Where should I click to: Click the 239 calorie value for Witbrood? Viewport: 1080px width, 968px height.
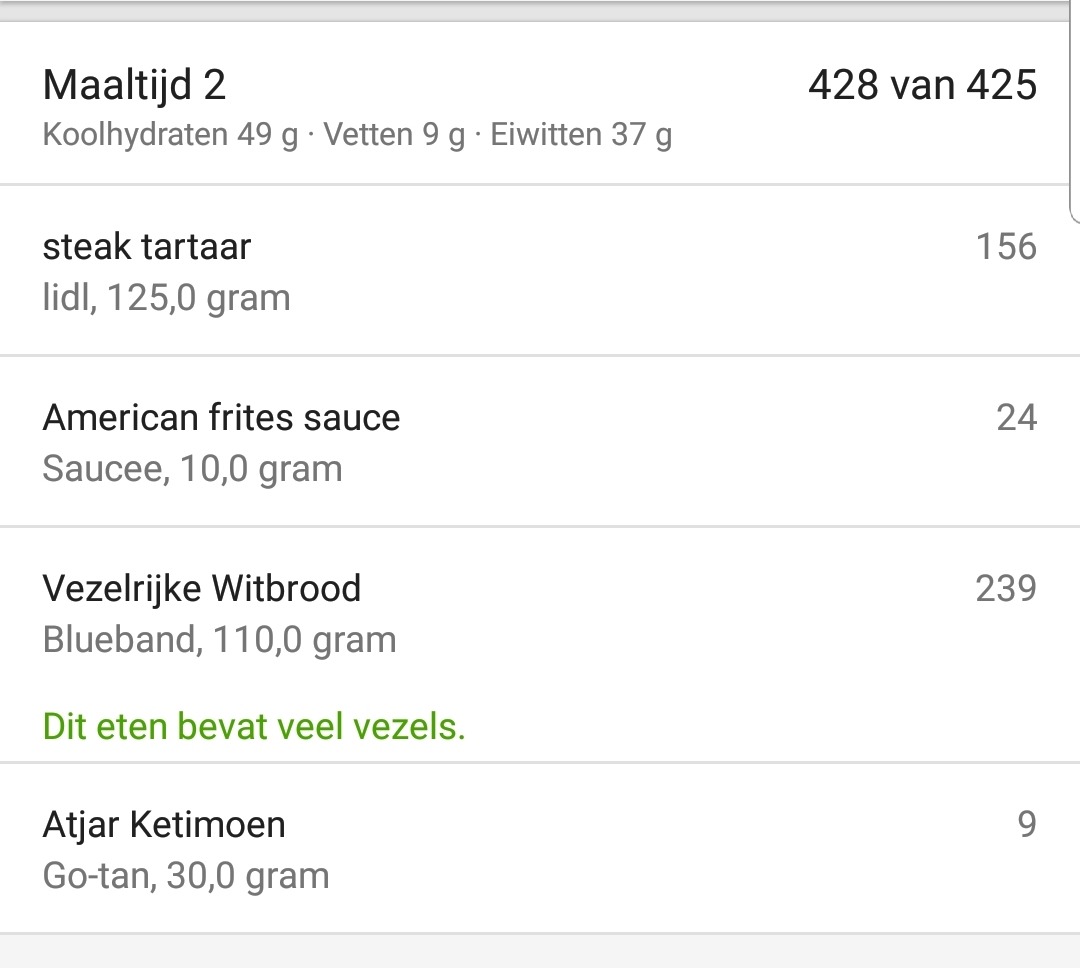point(1005,588)
